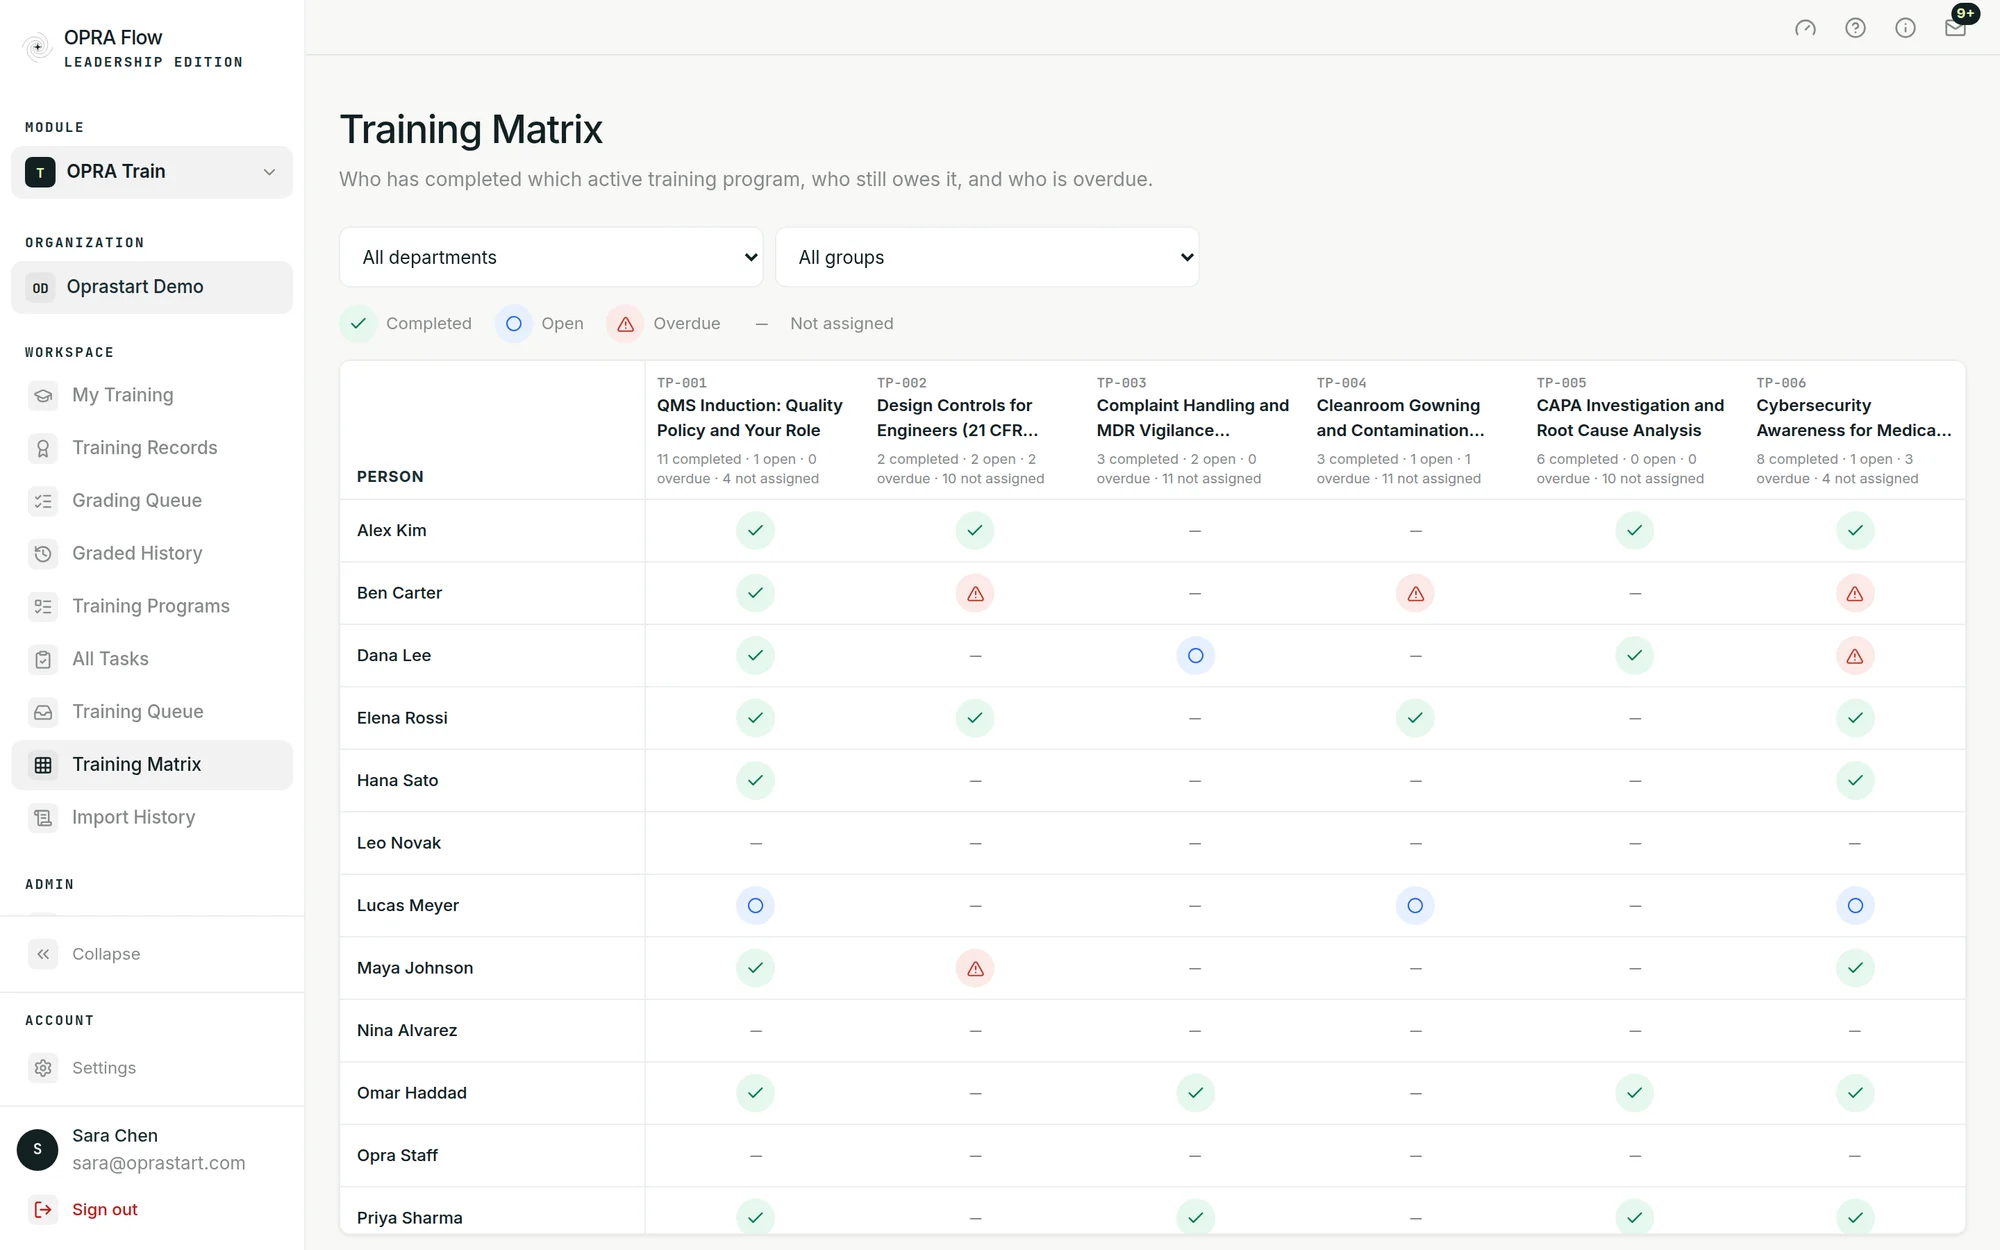Viewport: 2000px width, 1250px height.
Task: Click Maya Johnson's overdue TP-002 icon
Action: point(975,968)
